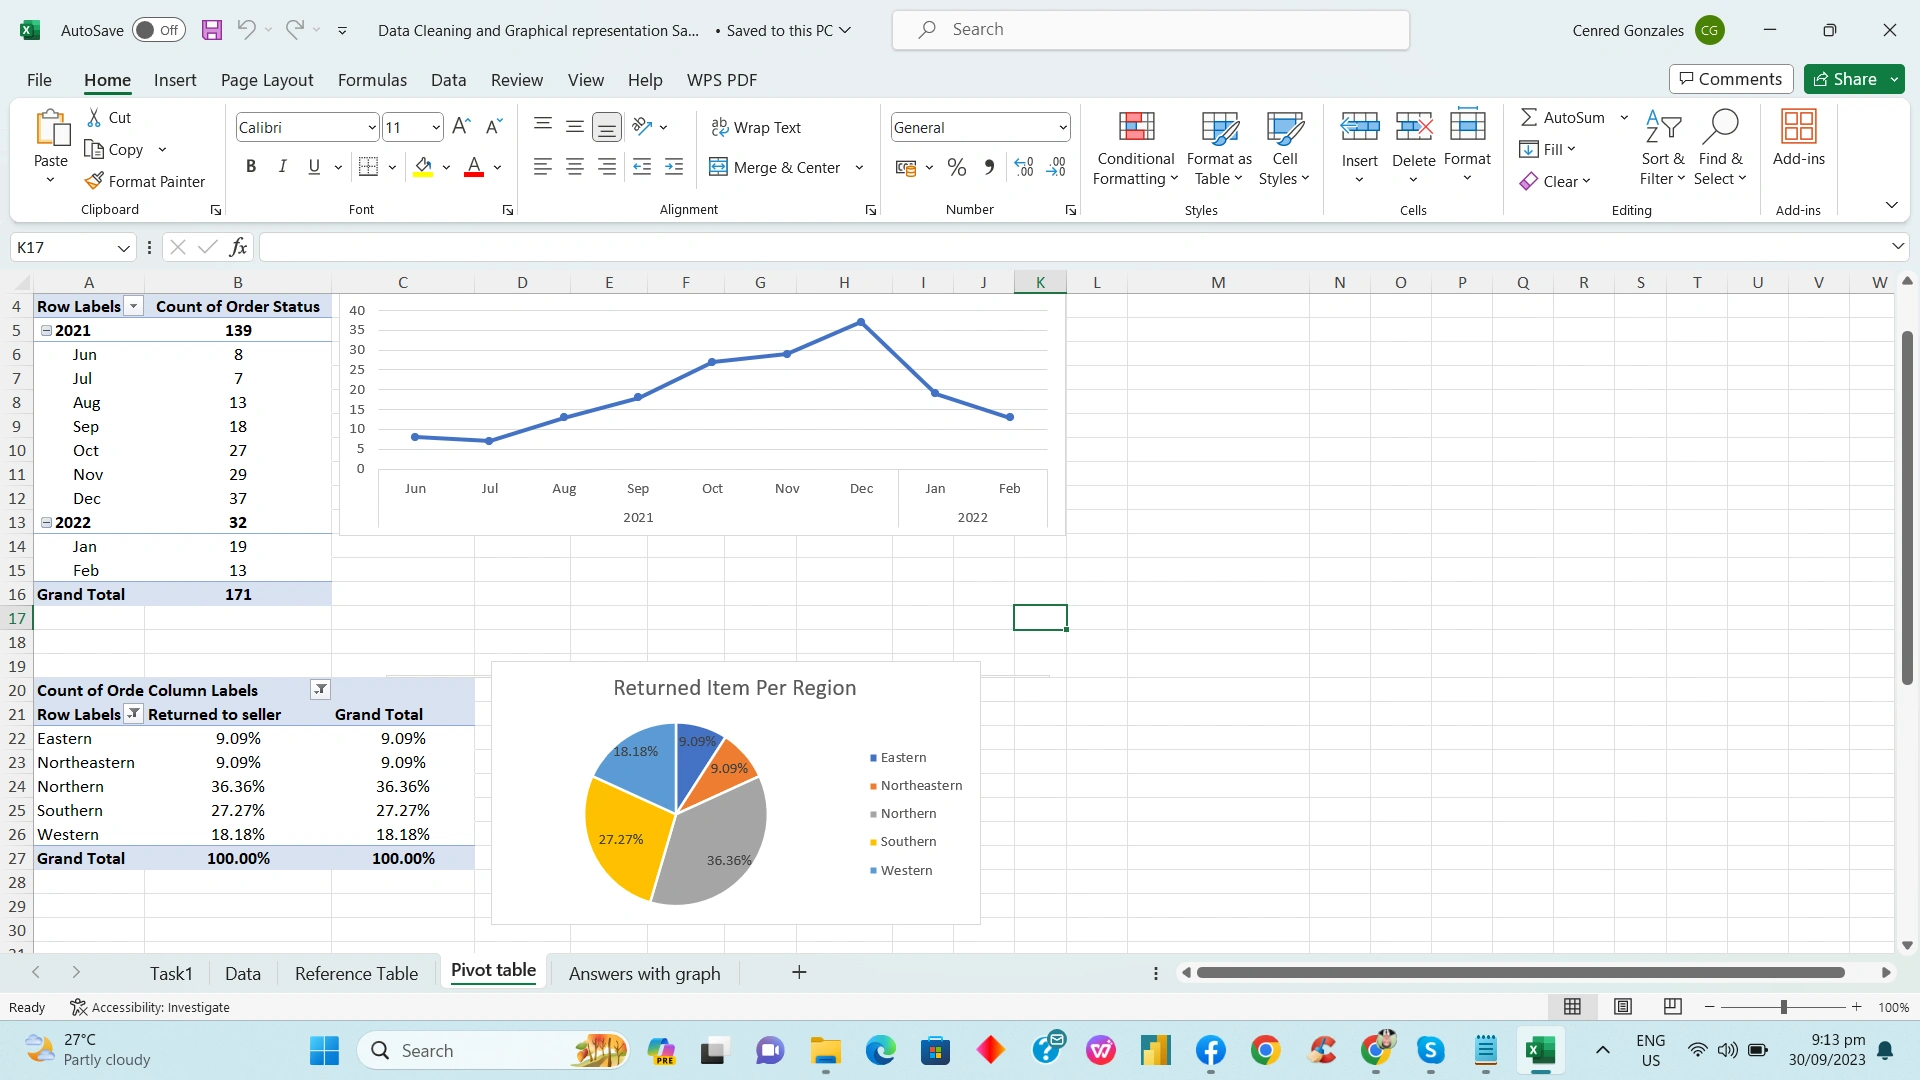Open the Formulas ribbon tab
Viewport: 1920px width, 1080px height.
point(372,80)
